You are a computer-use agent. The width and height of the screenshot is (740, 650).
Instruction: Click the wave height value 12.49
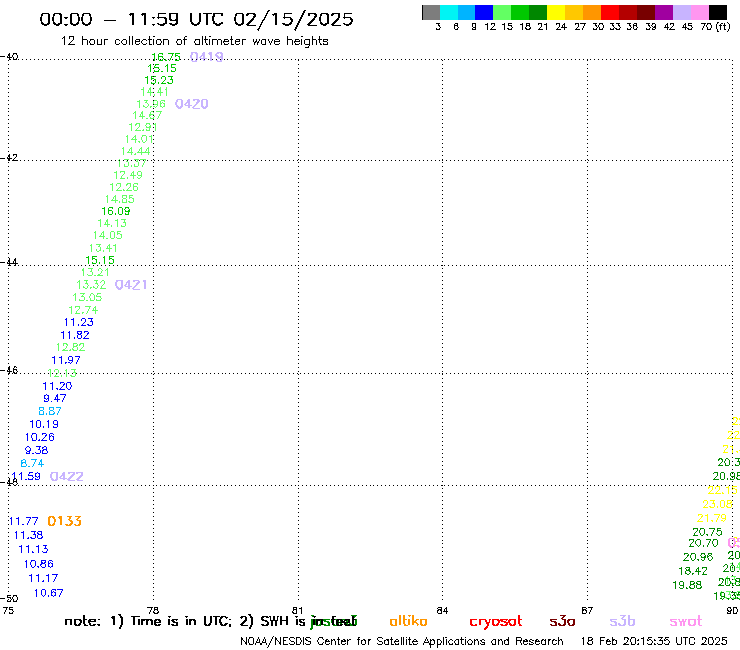tap(128, 175)
